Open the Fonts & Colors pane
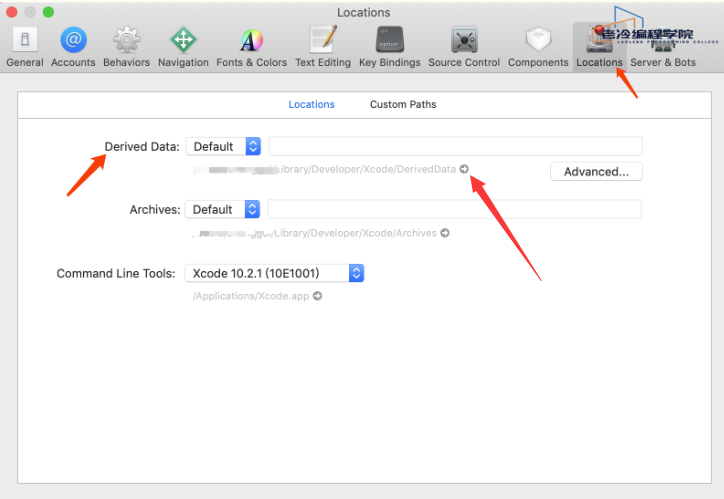This screenshot has height=499, width=724. click(252, 47)
